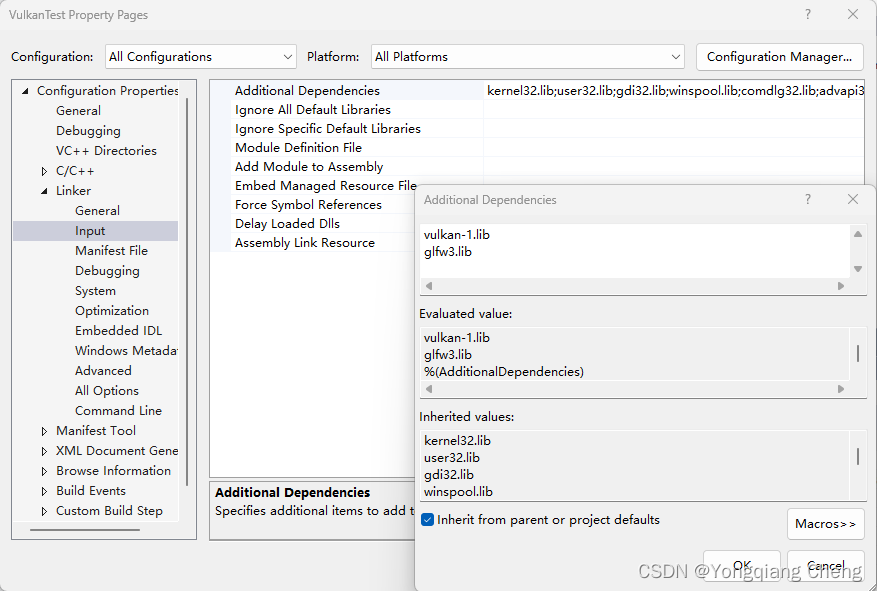
Task: Select the Command Line page
Action: coord(119,410)
